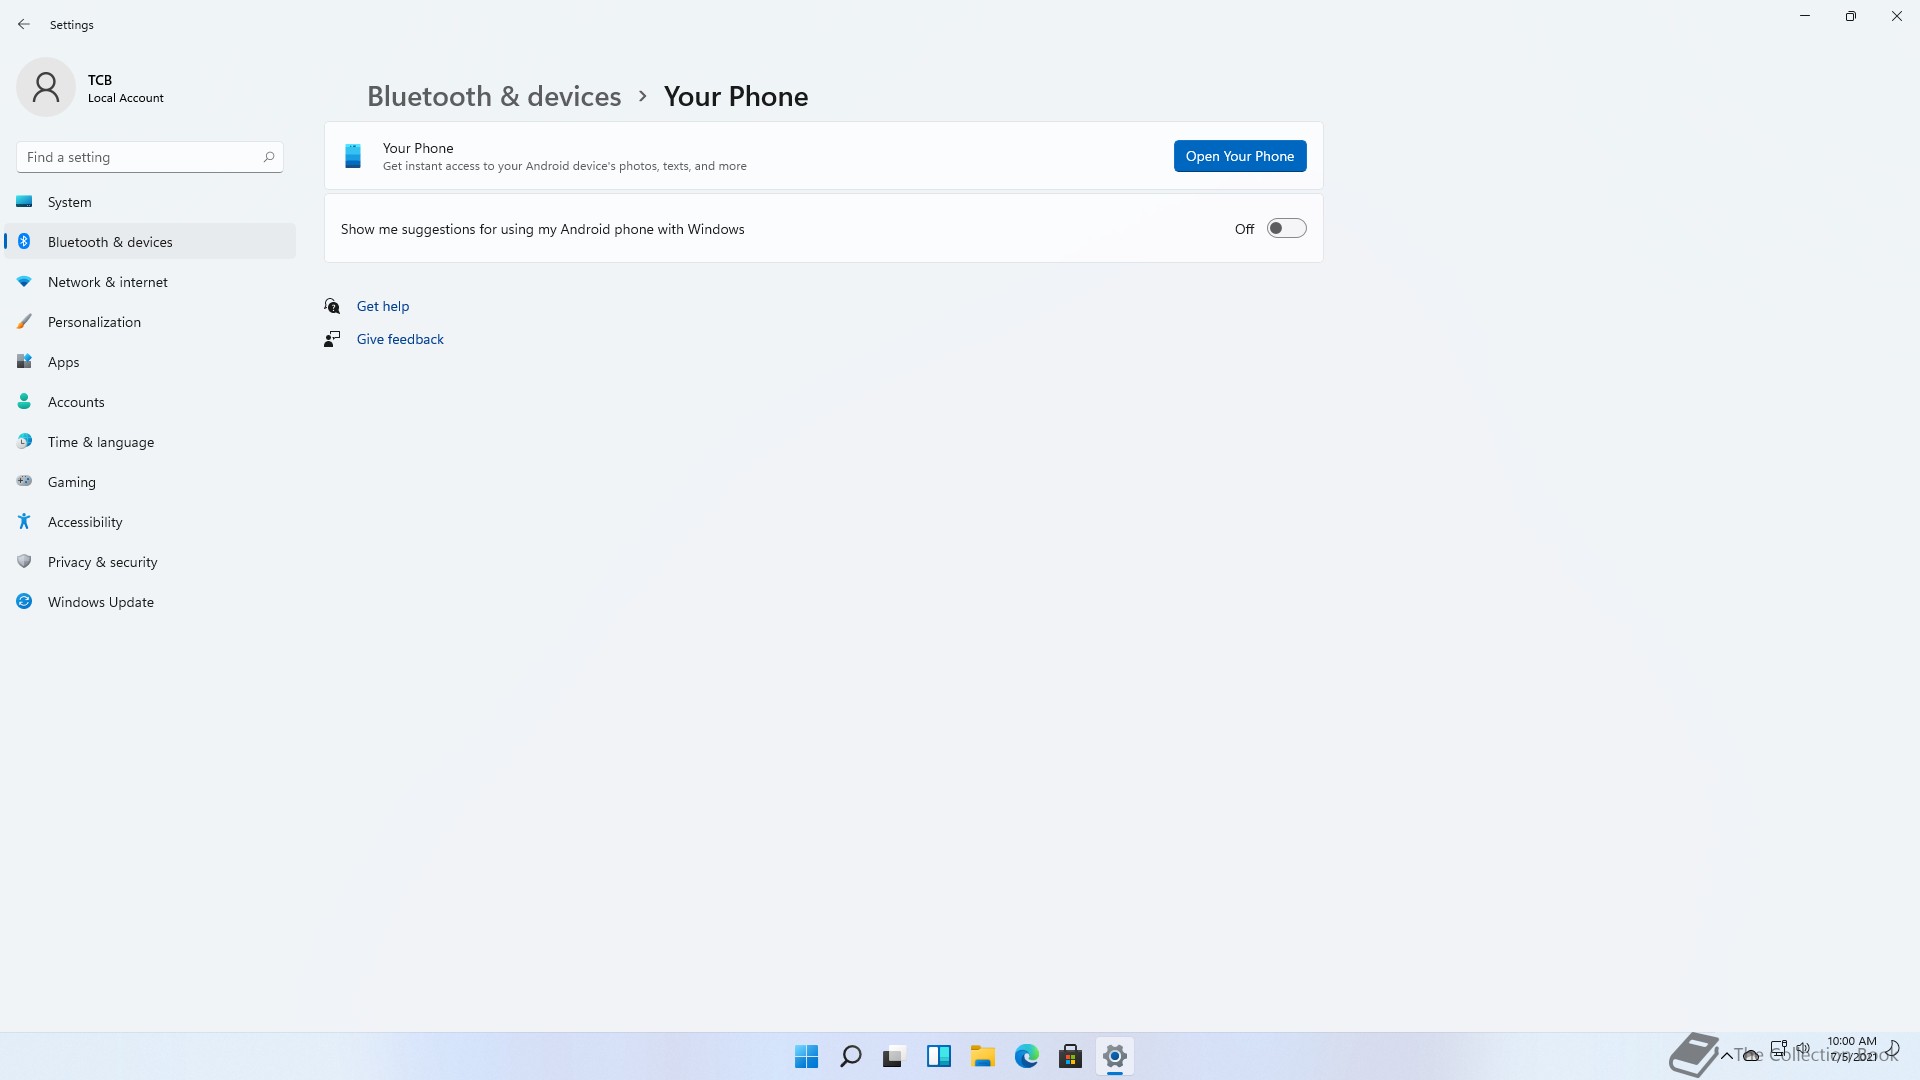
Task: Select the Apps category
Action: coord(150,361)
